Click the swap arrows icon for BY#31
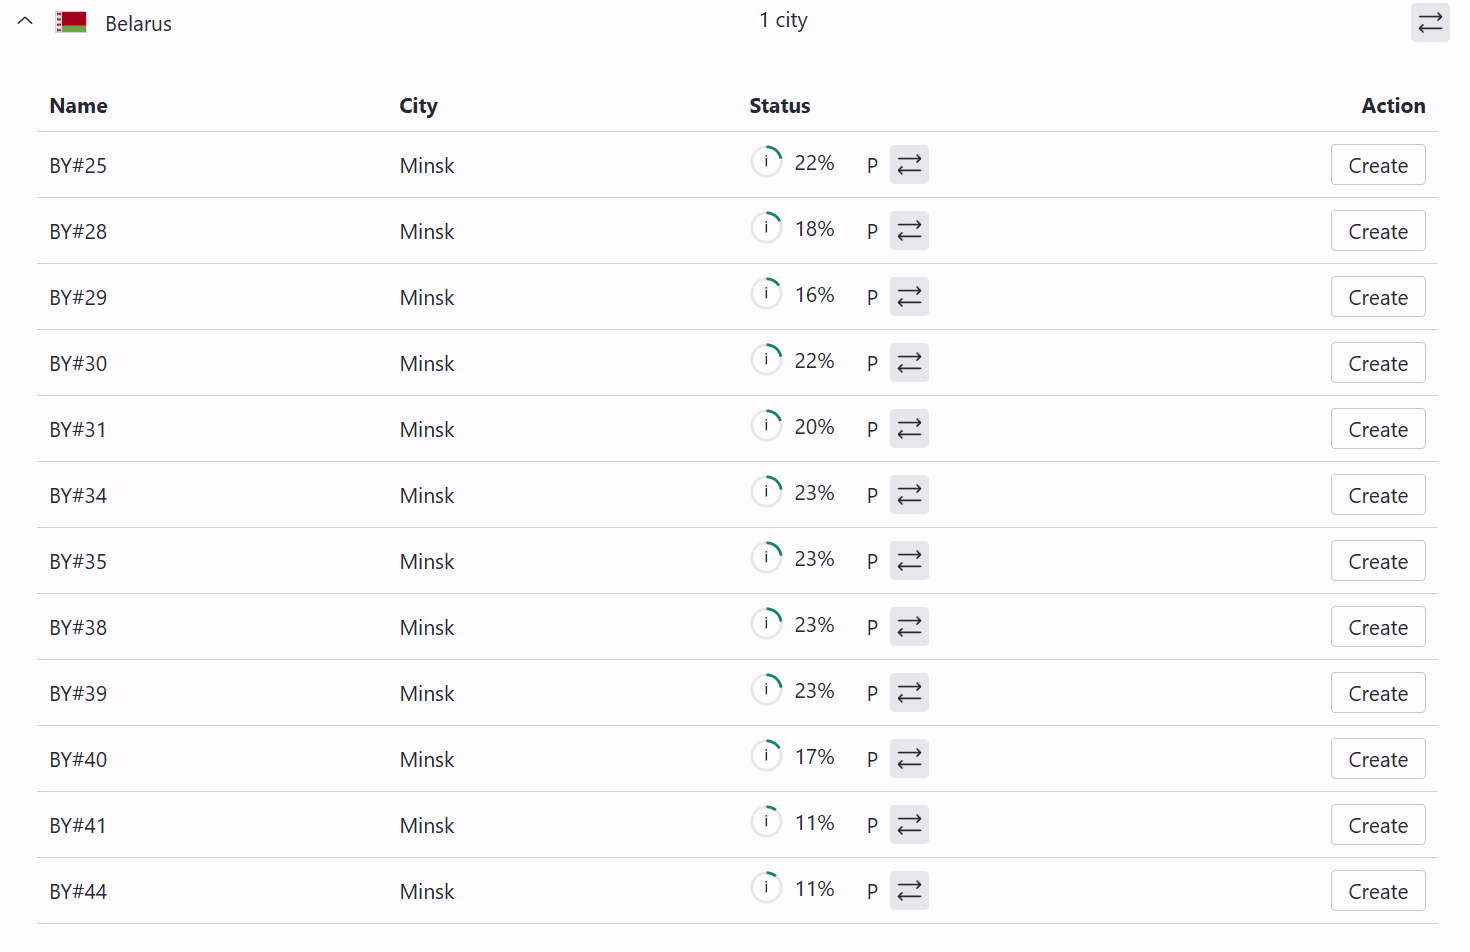Image resolution: width=1470 pixels, height=952 pixels. (x=909, y=429)
